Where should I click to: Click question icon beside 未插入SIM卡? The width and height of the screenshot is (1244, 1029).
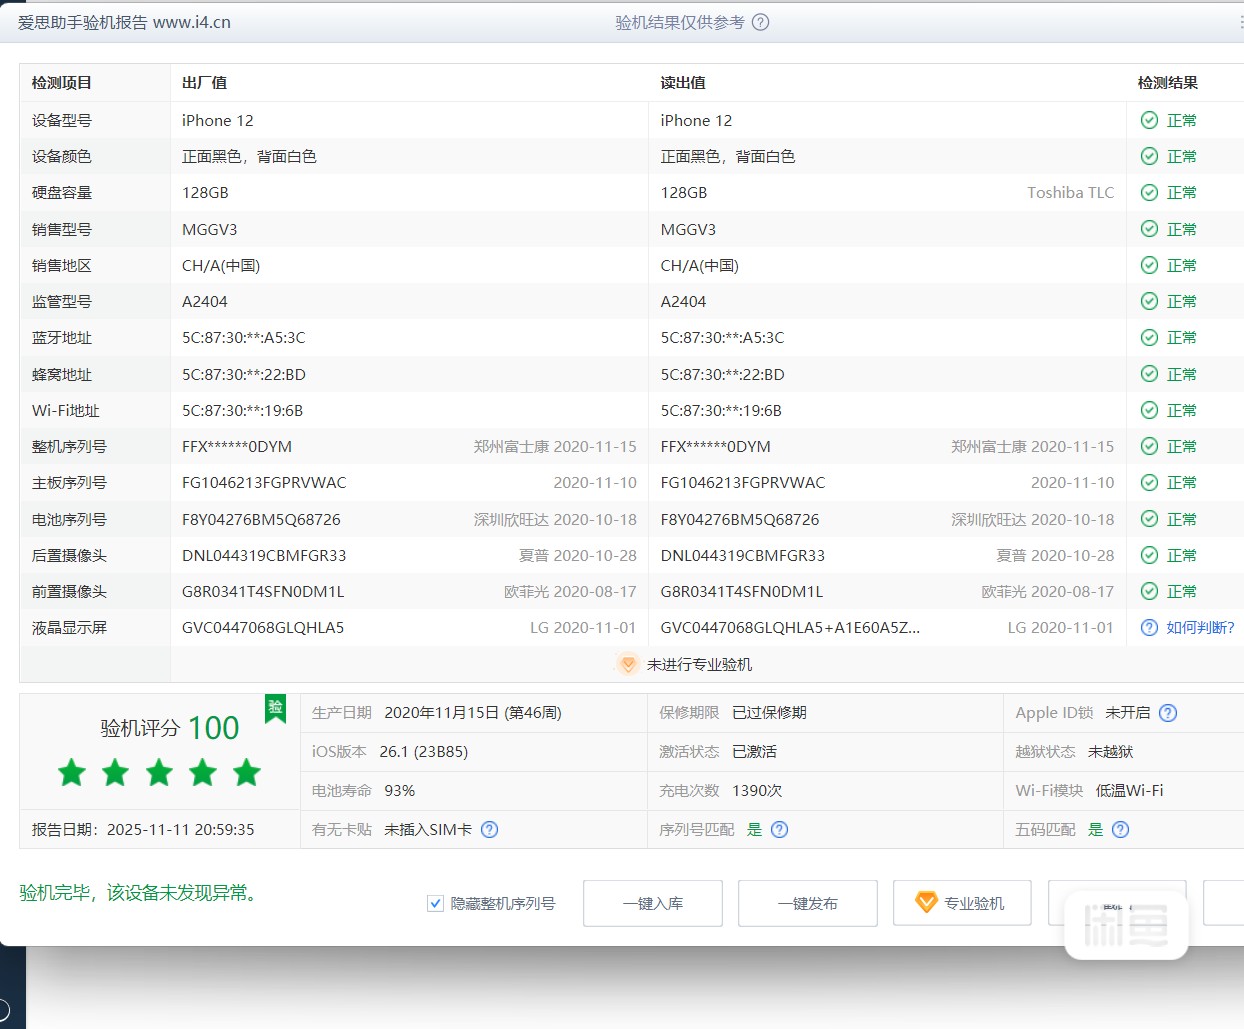pyautogui.click(x=489, y=829)
